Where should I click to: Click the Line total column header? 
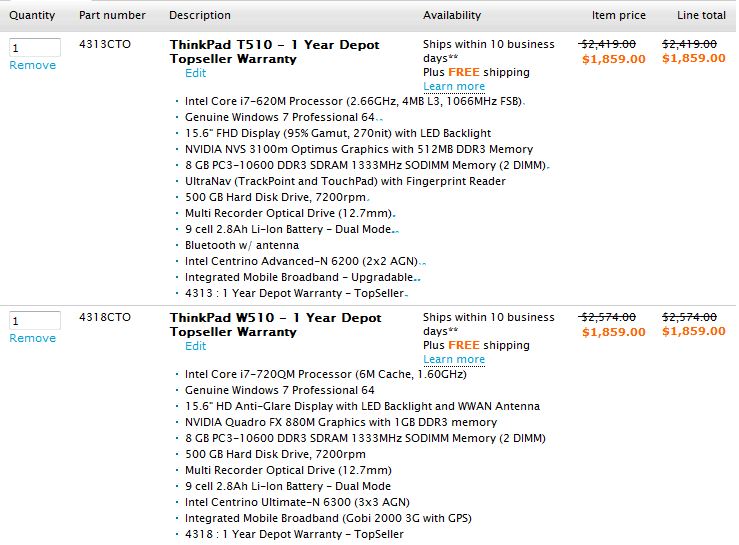point(701,15)
